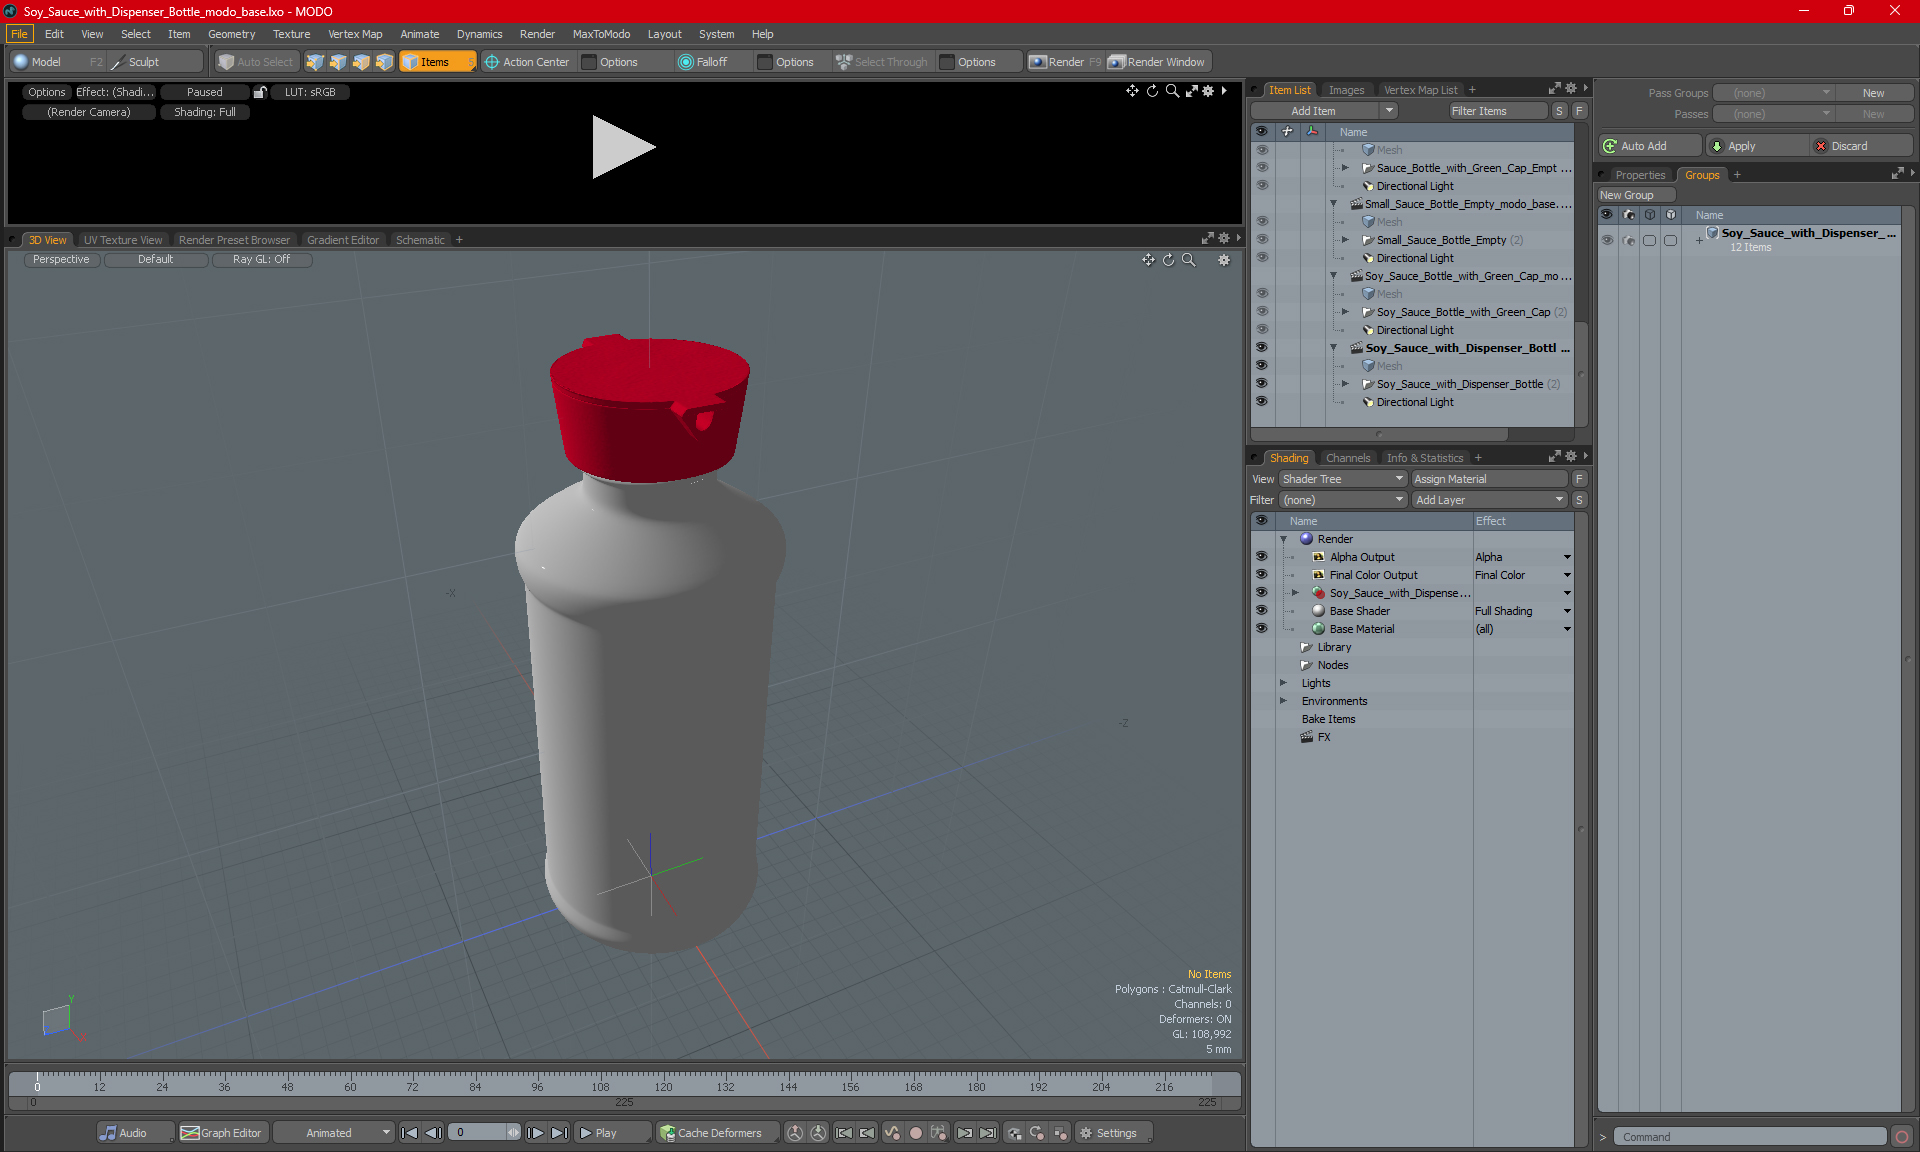This screenshot has height=1152, width=1920.
Task: Toggle visibility of Small_Sauce_Bottle_Empty (2) item
Action: point(1261,240)
